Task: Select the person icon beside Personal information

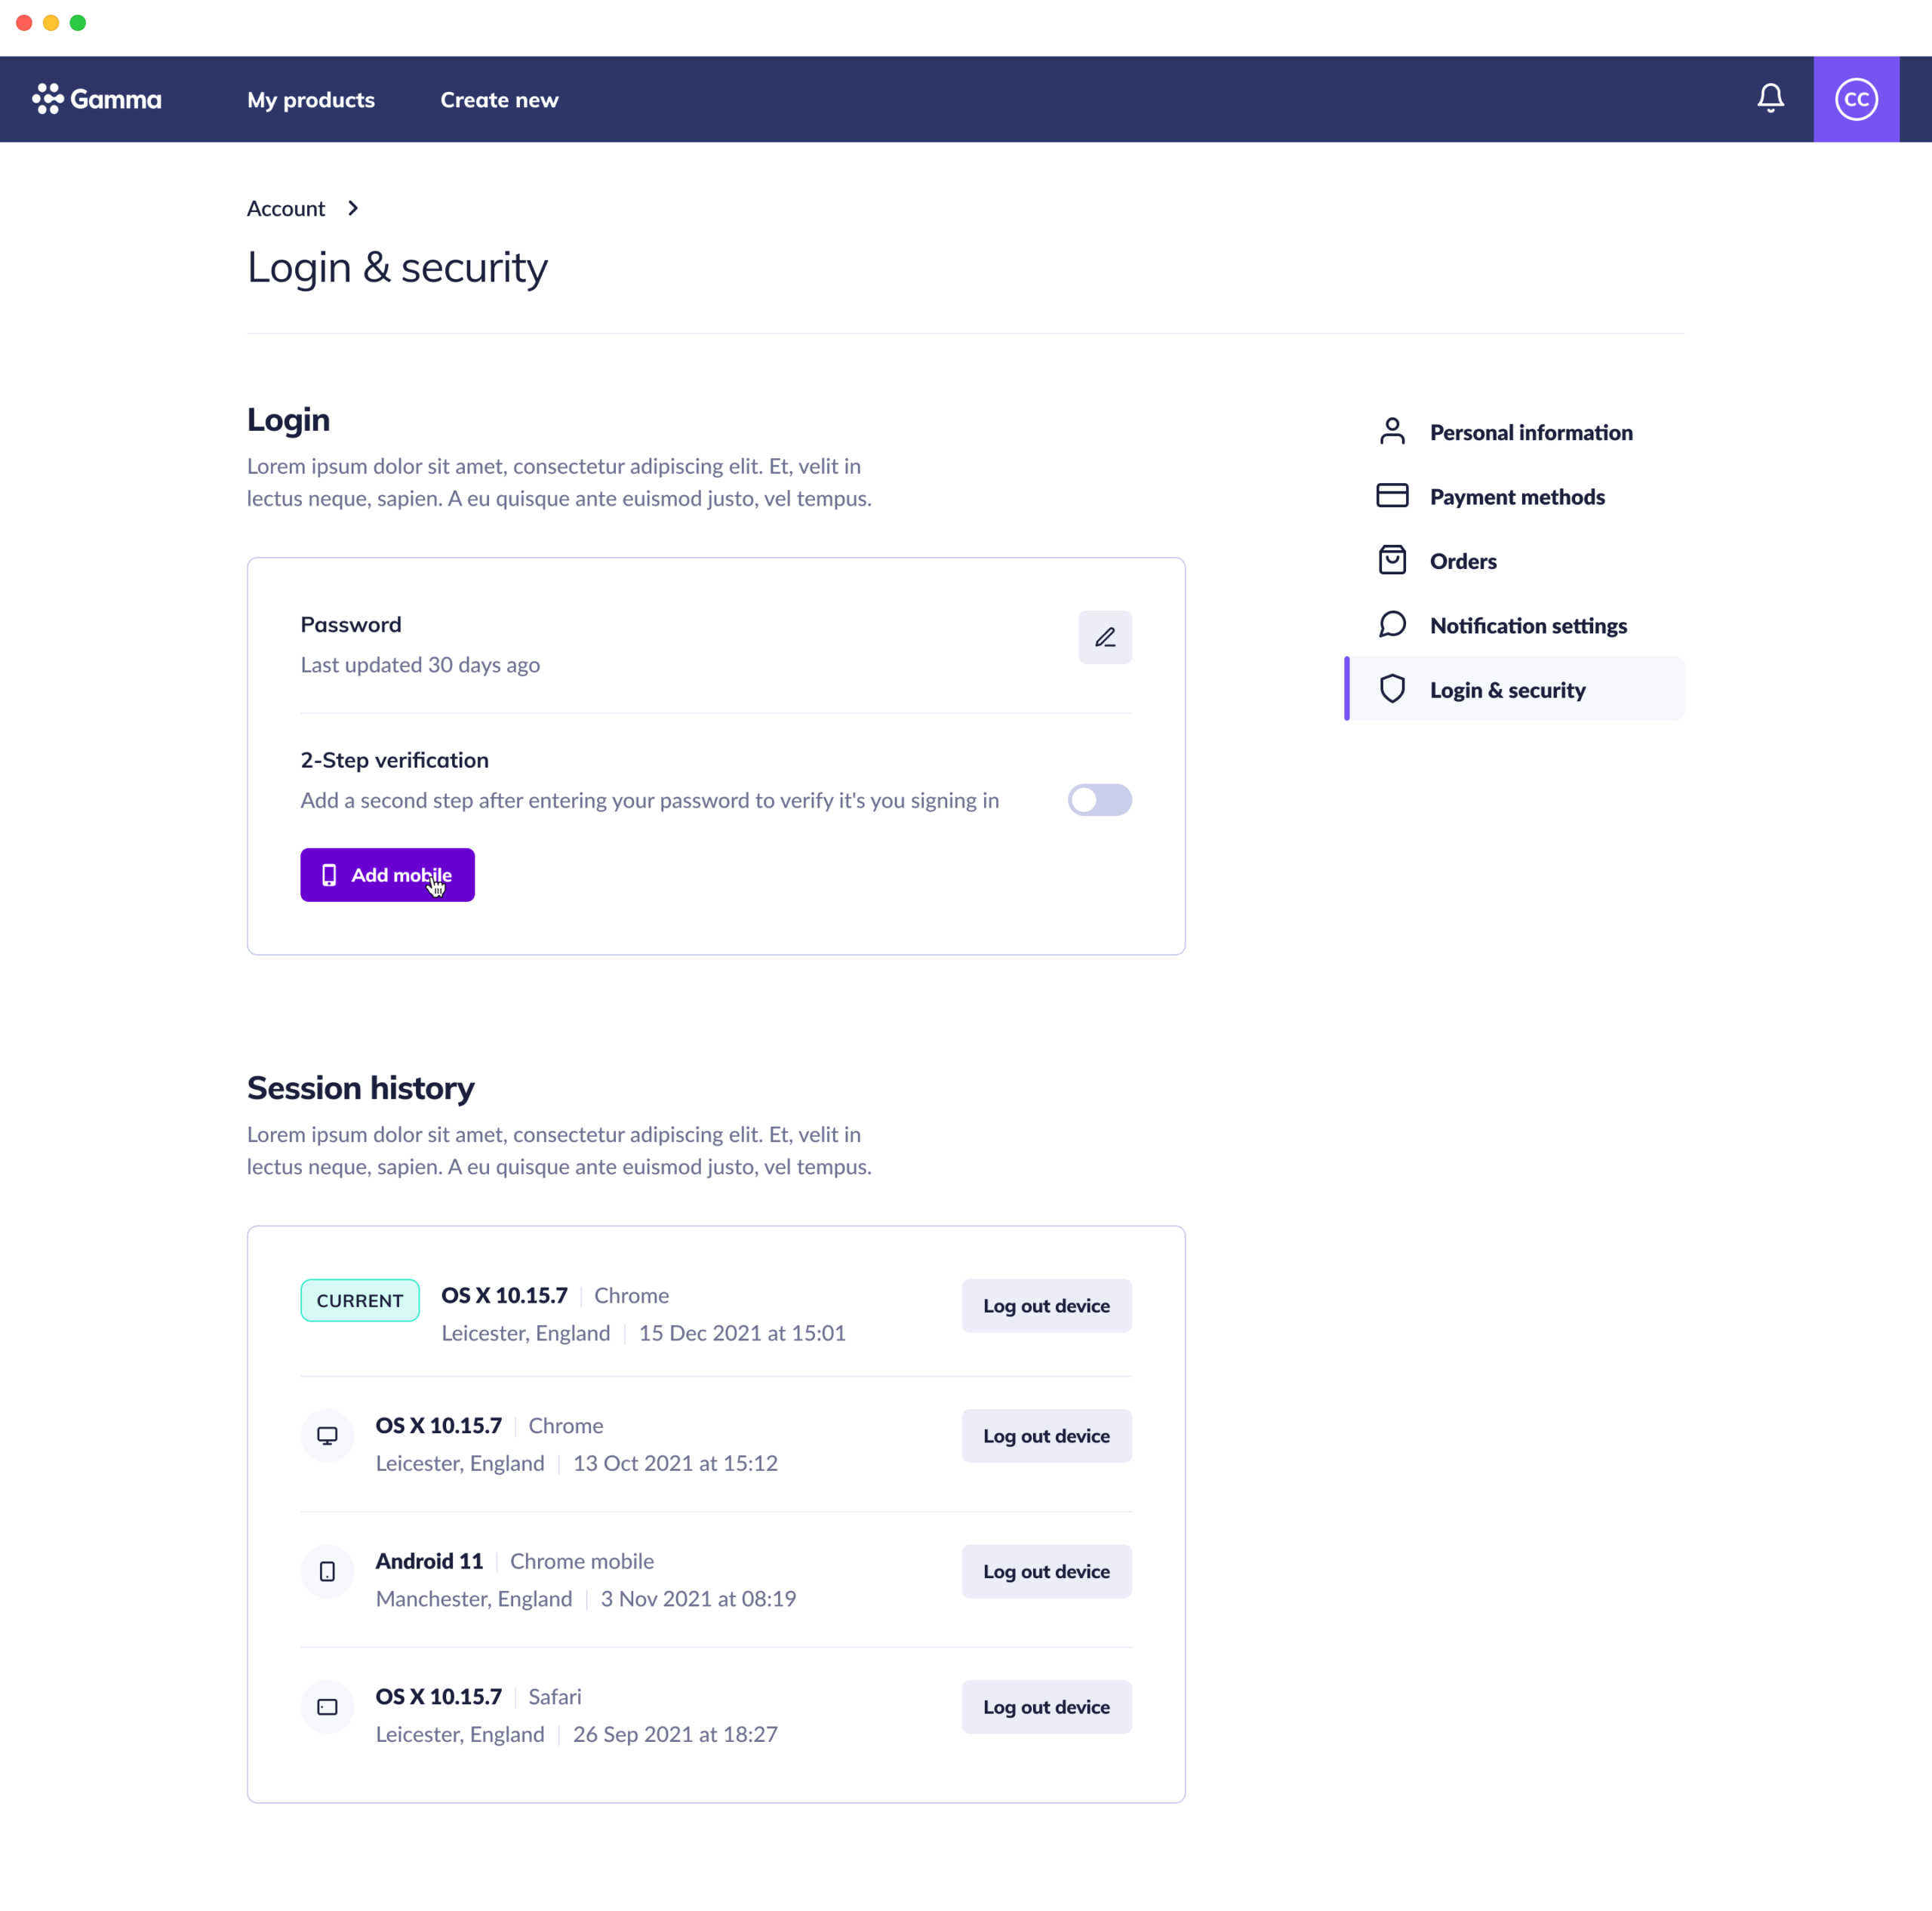Action: [x=1392, y=431]
